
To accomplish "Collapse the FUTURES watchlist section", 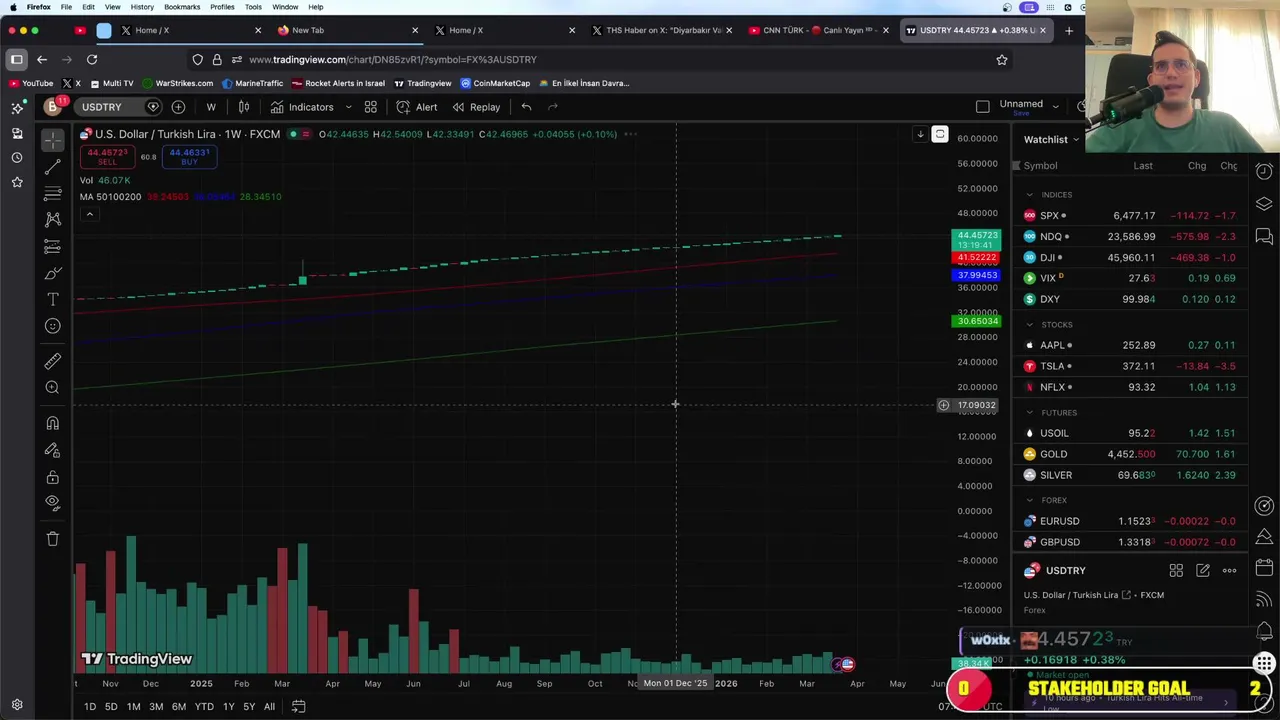I will click(x=1029, y=413).
